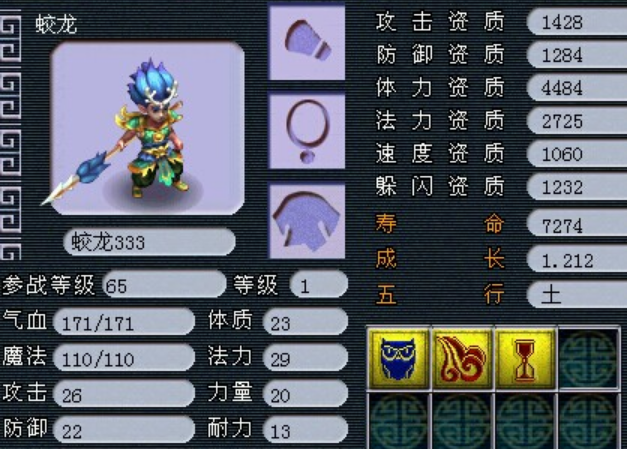Click the 速度资质 value 1060
The width and height of the screenshot is (627, 449).
tap(577, 154)
